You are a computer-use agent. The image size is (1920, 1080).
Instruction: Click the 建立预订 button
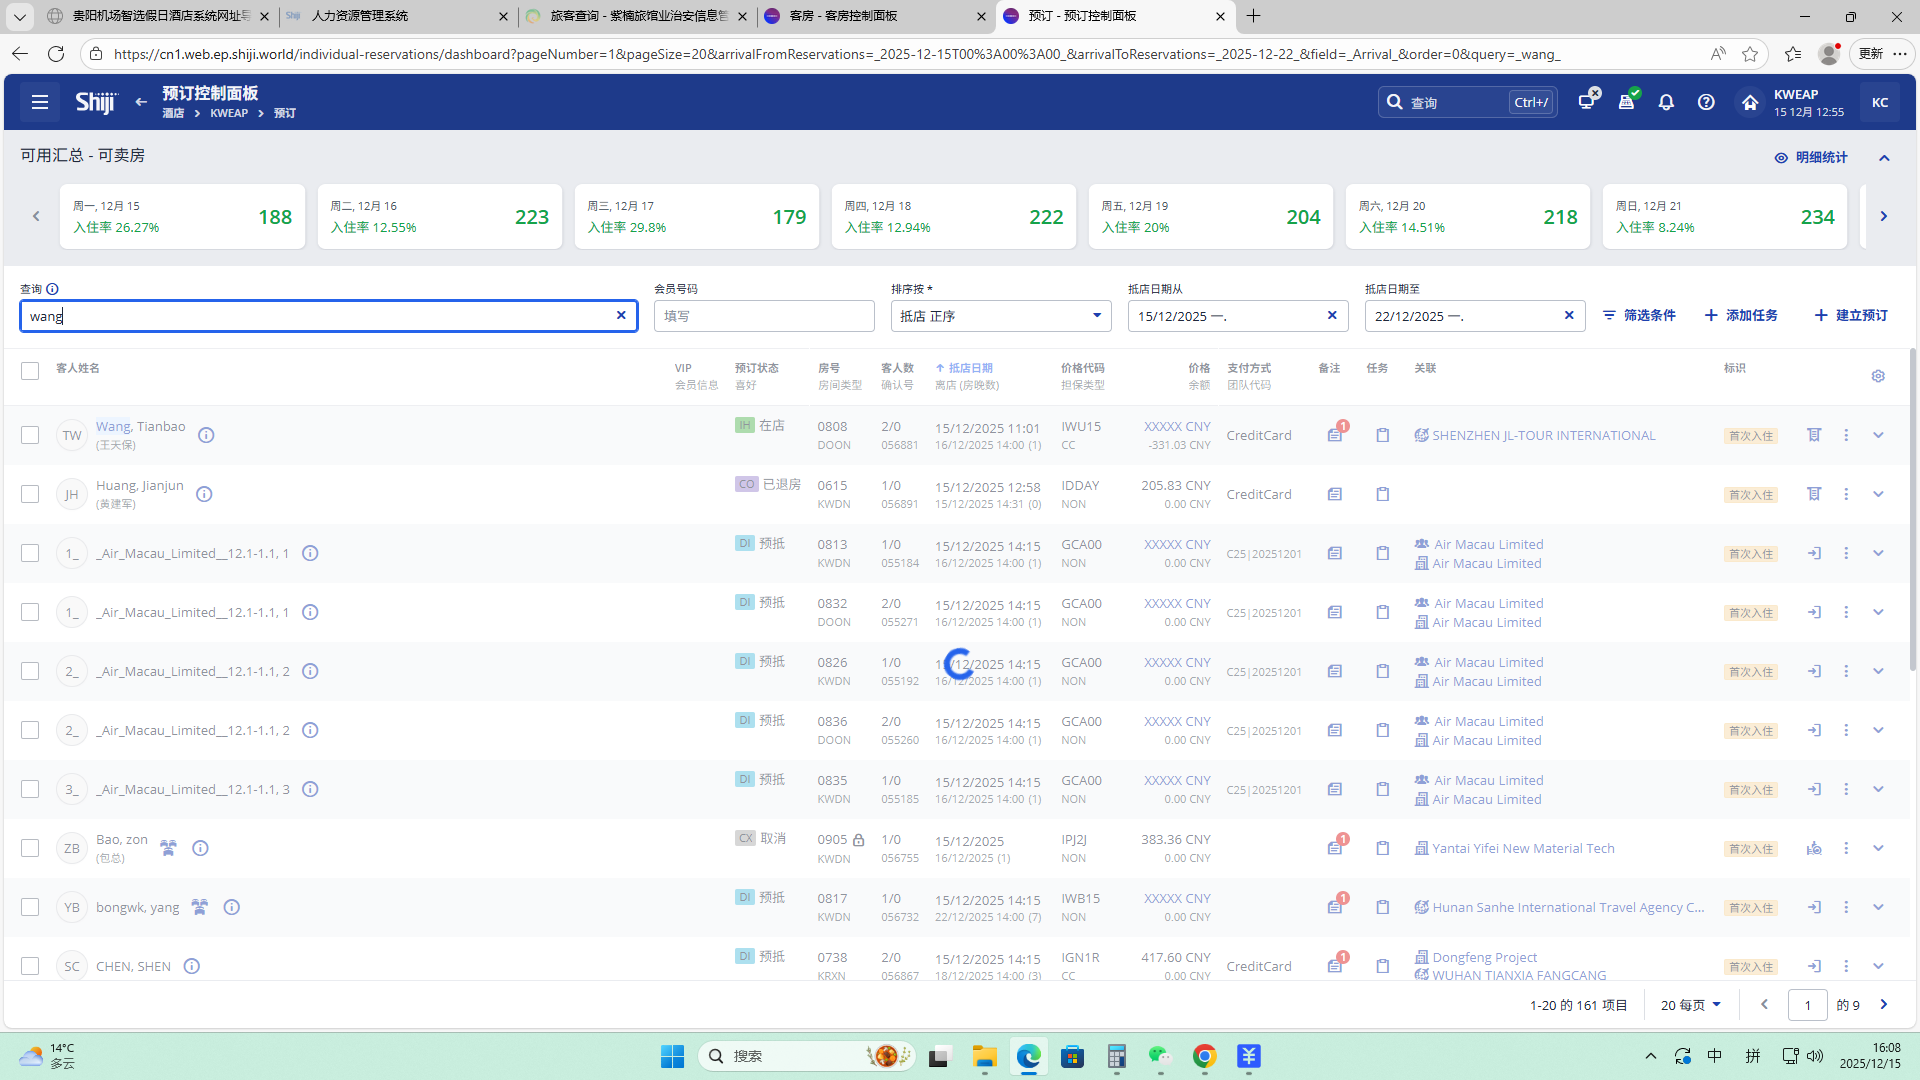(1851, 315)
